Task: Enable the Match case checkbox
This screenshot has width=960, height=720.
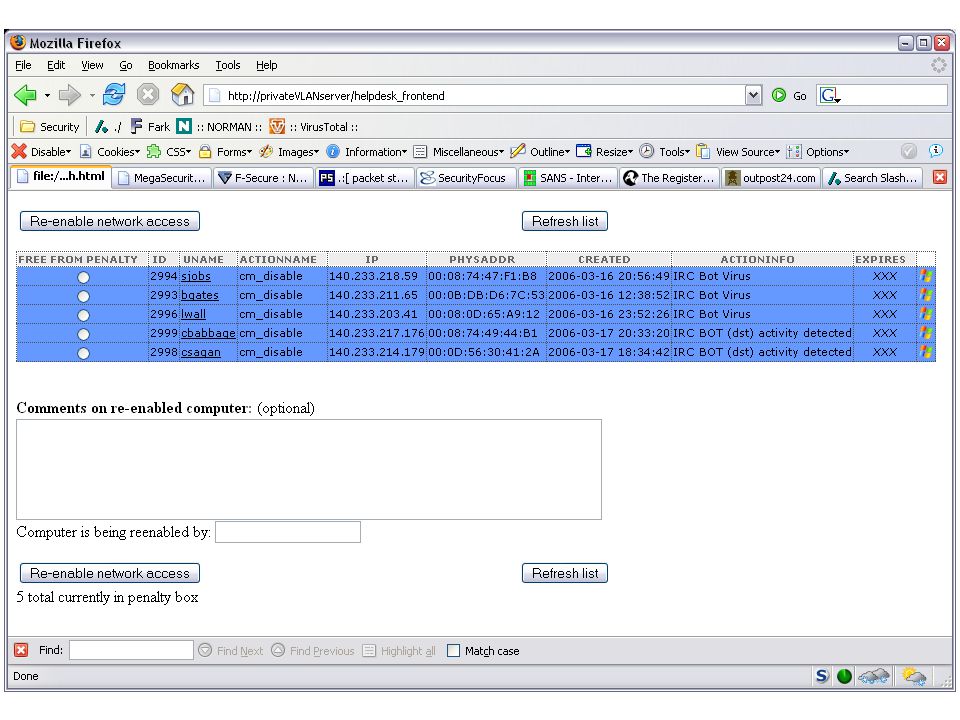Action: pos(454,650)
